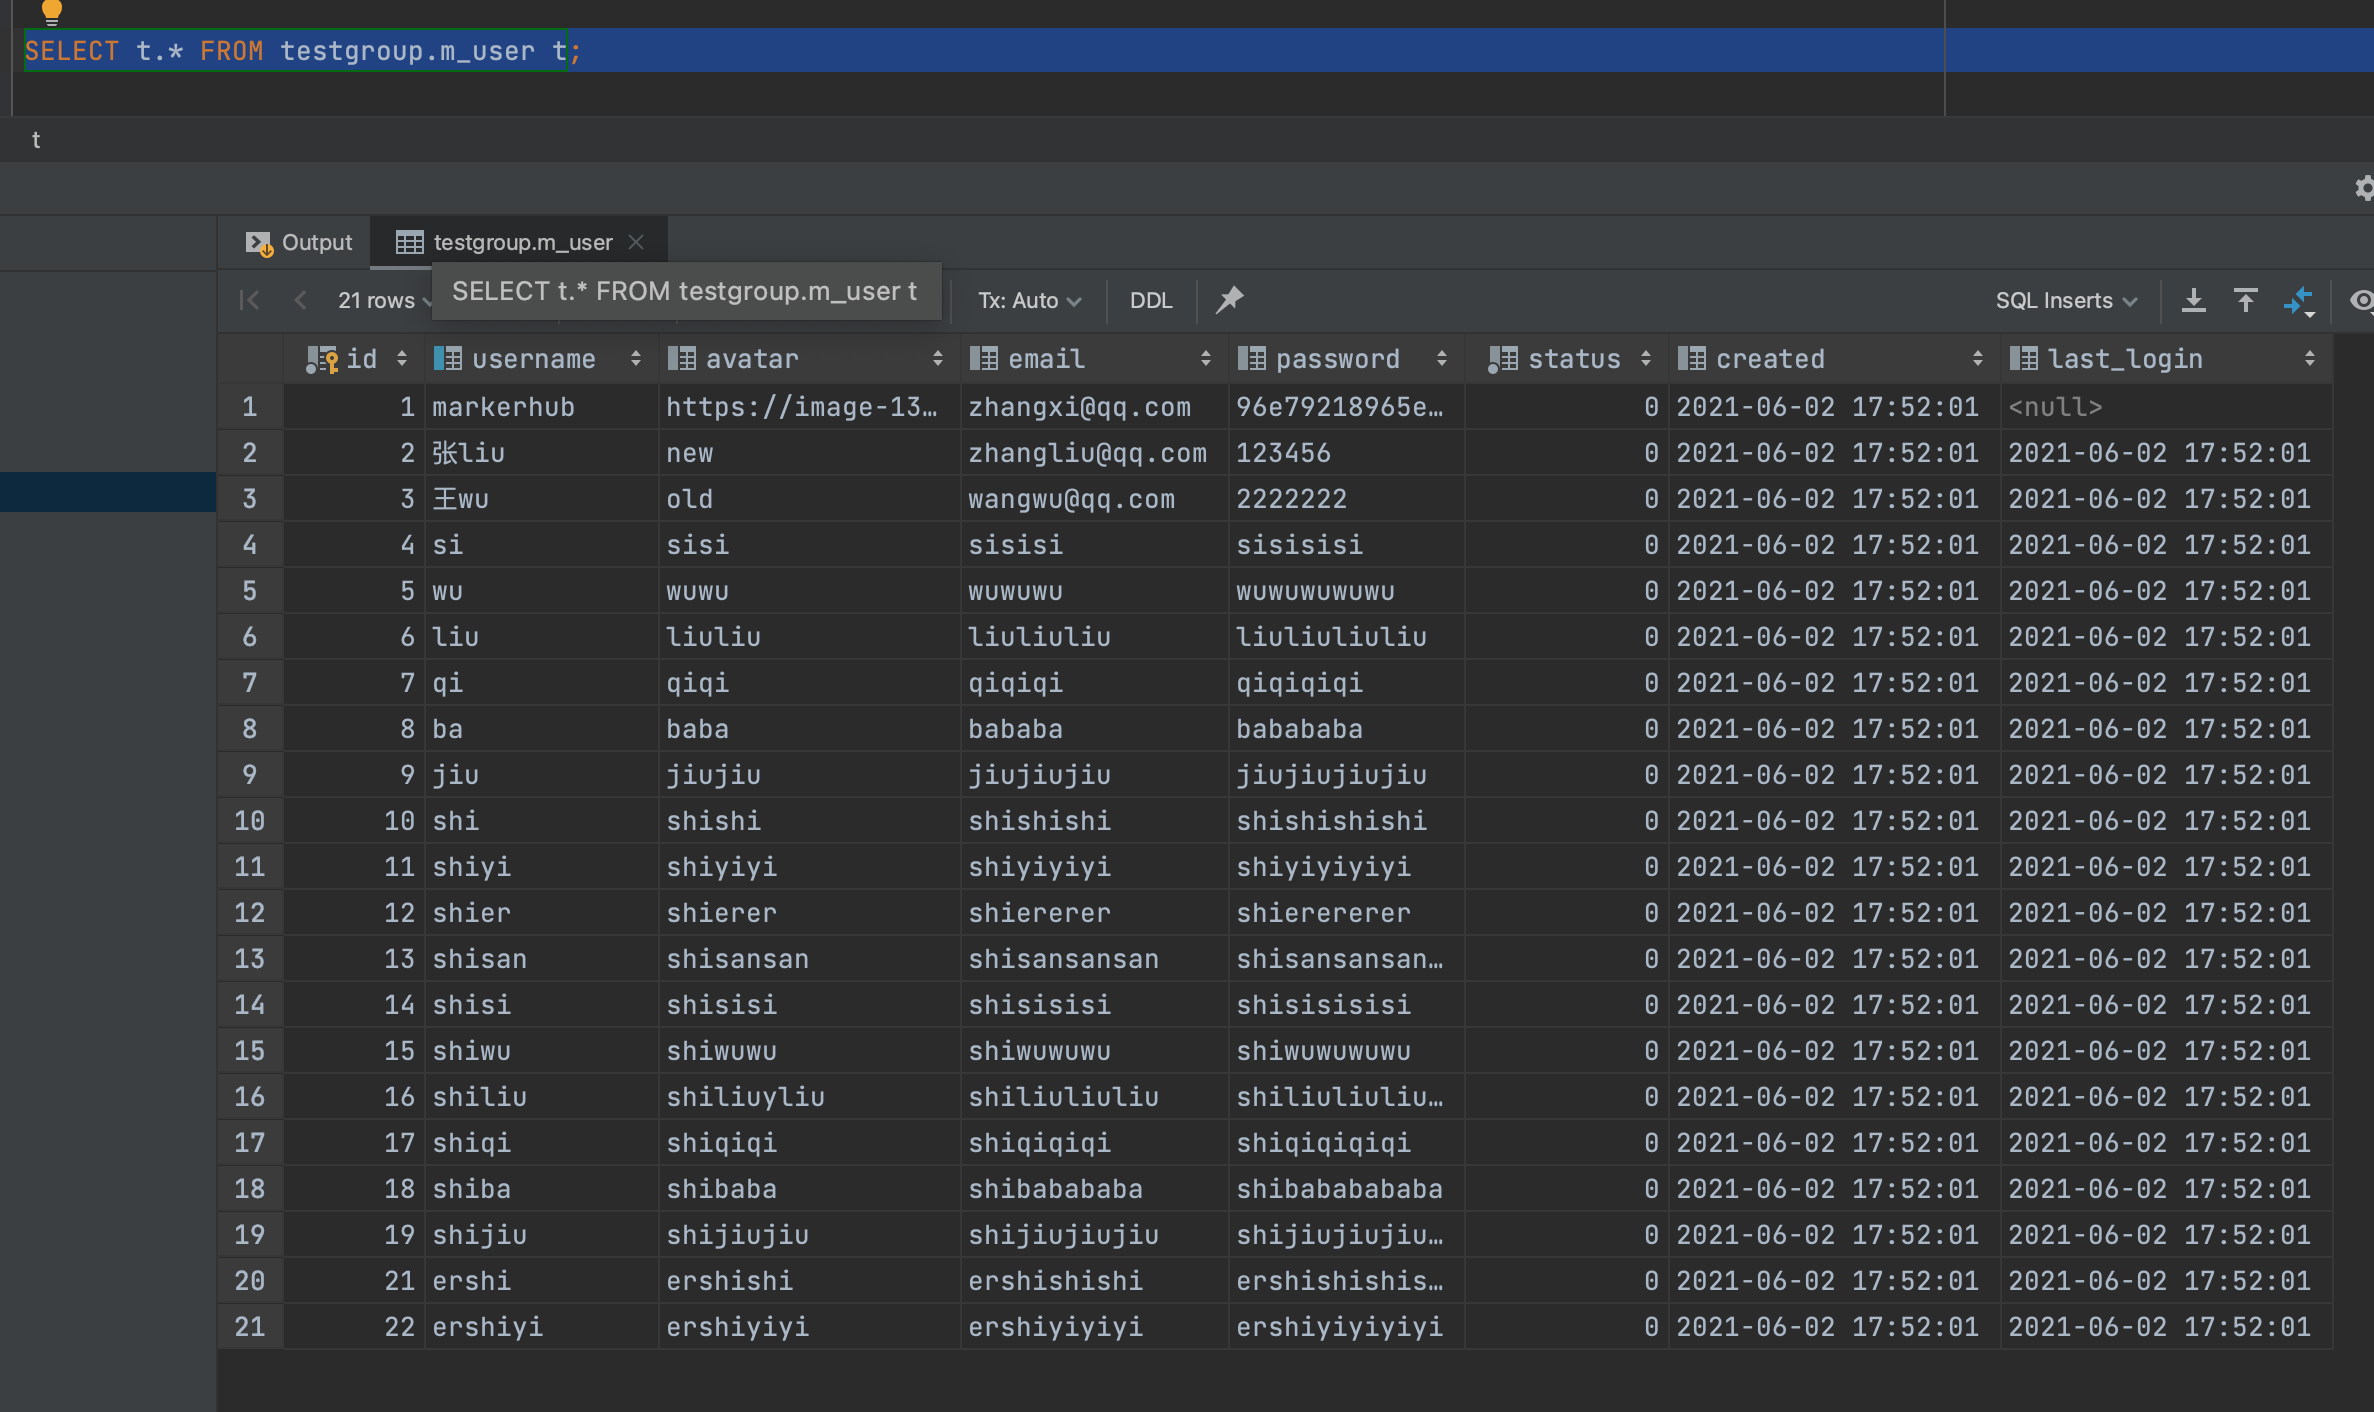
Task: Click the export data download icon
Action: coord(2194,300)
